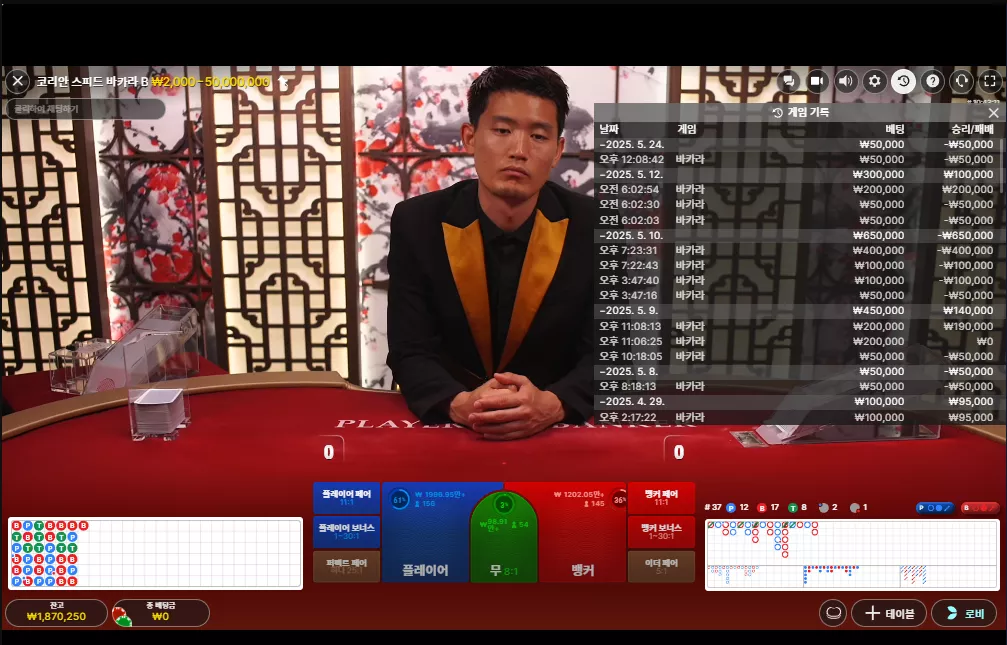Enter fullscreen mode
The height and width of the screenshot is (645, 1007).
click(990, 81)
